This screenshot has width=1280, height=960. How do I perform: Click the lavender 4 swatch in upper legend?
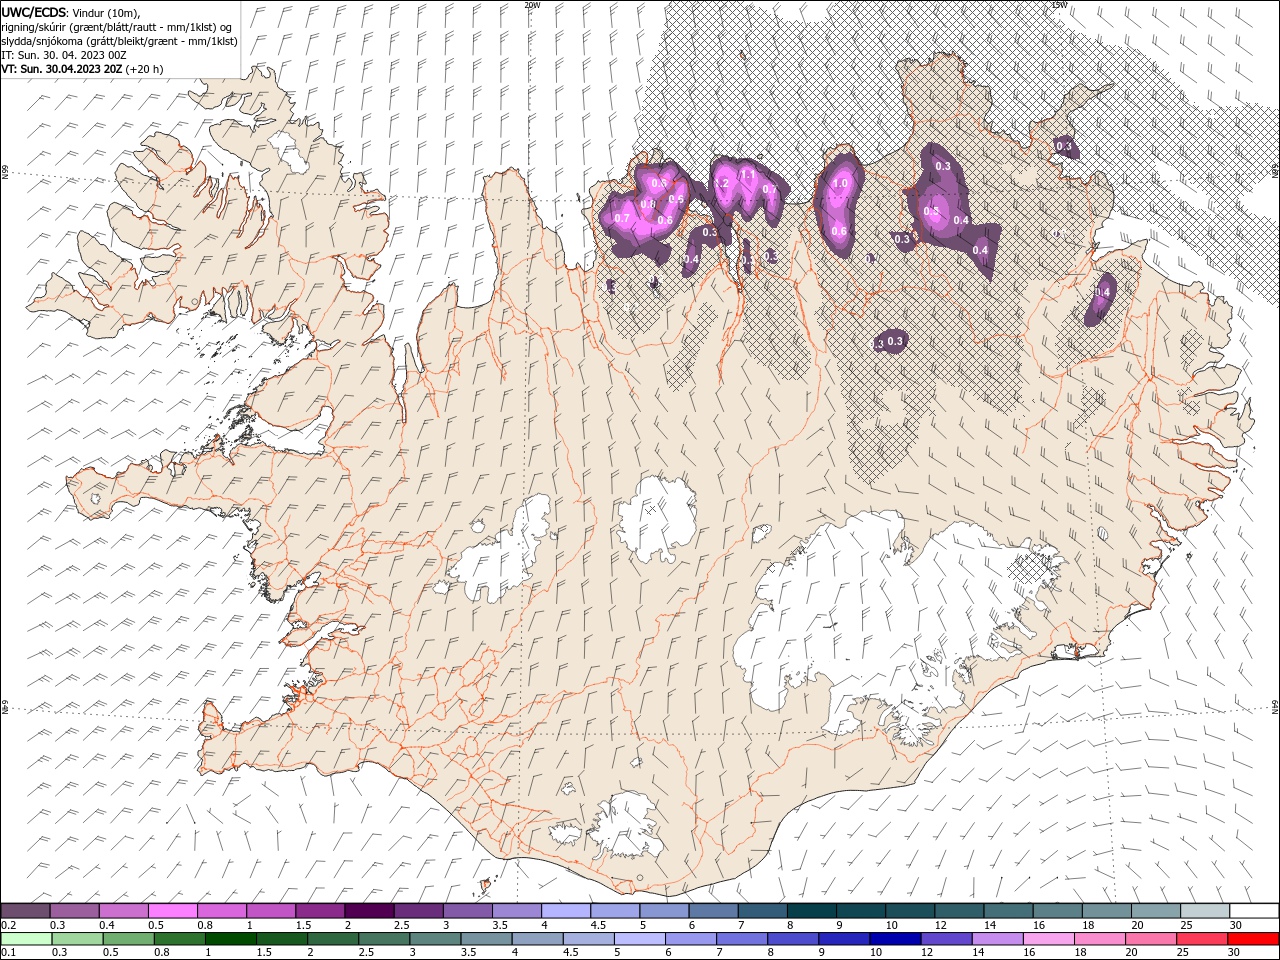coord(566,911)
